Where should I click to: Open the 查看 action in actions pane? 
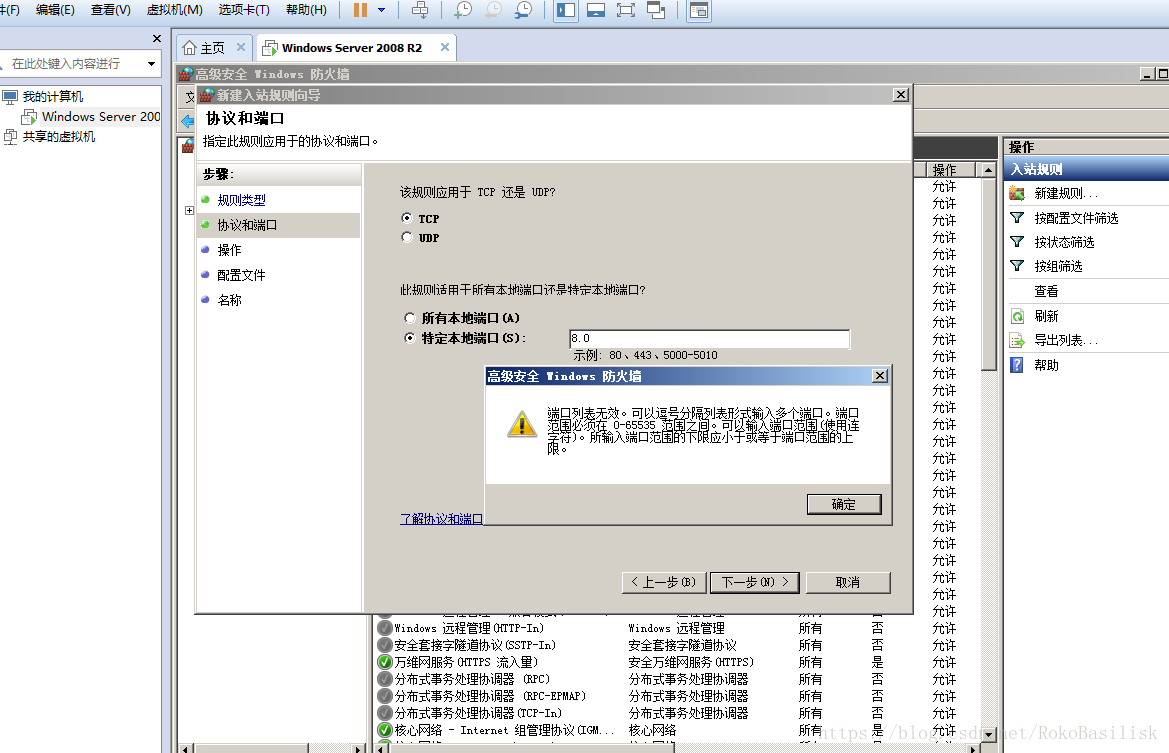[1046, 291]
